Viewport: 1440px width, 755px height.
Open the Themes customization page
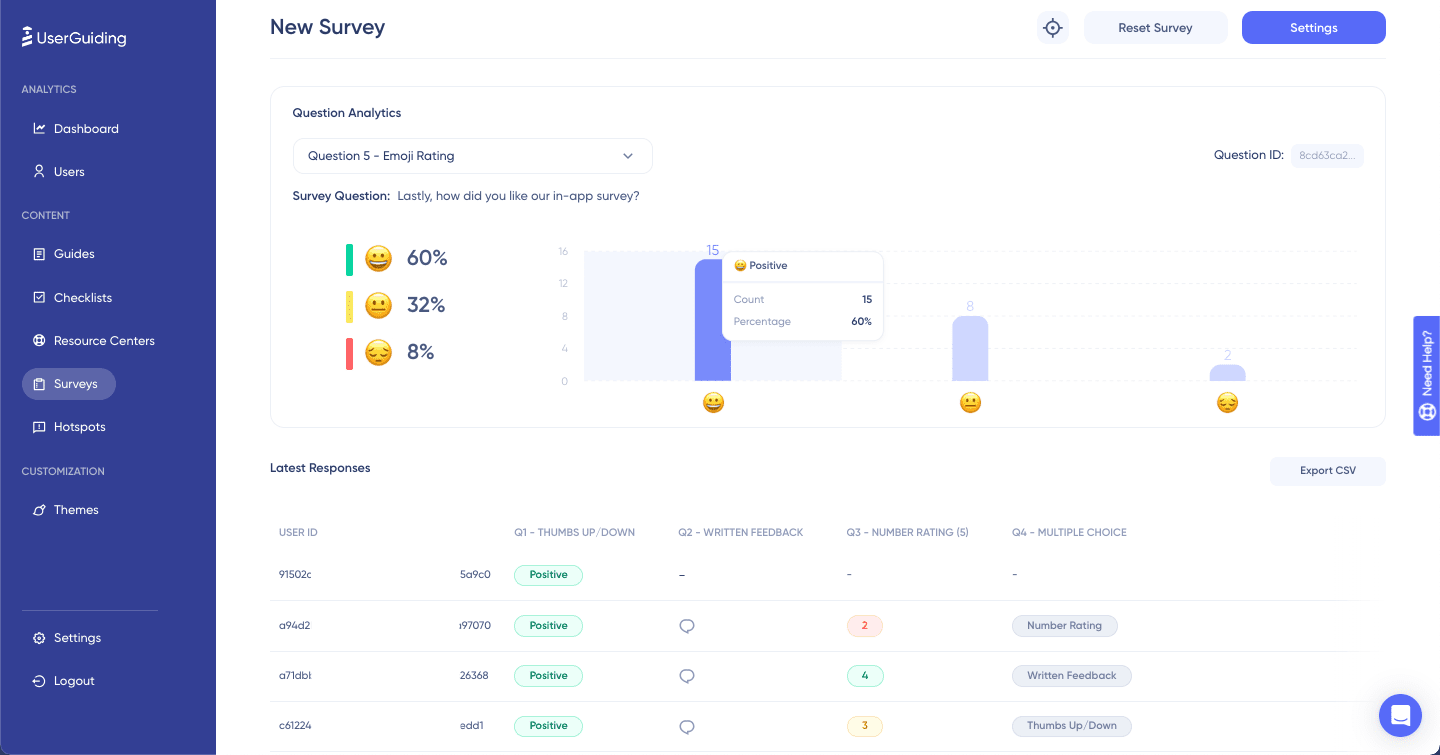coord(76,510)
